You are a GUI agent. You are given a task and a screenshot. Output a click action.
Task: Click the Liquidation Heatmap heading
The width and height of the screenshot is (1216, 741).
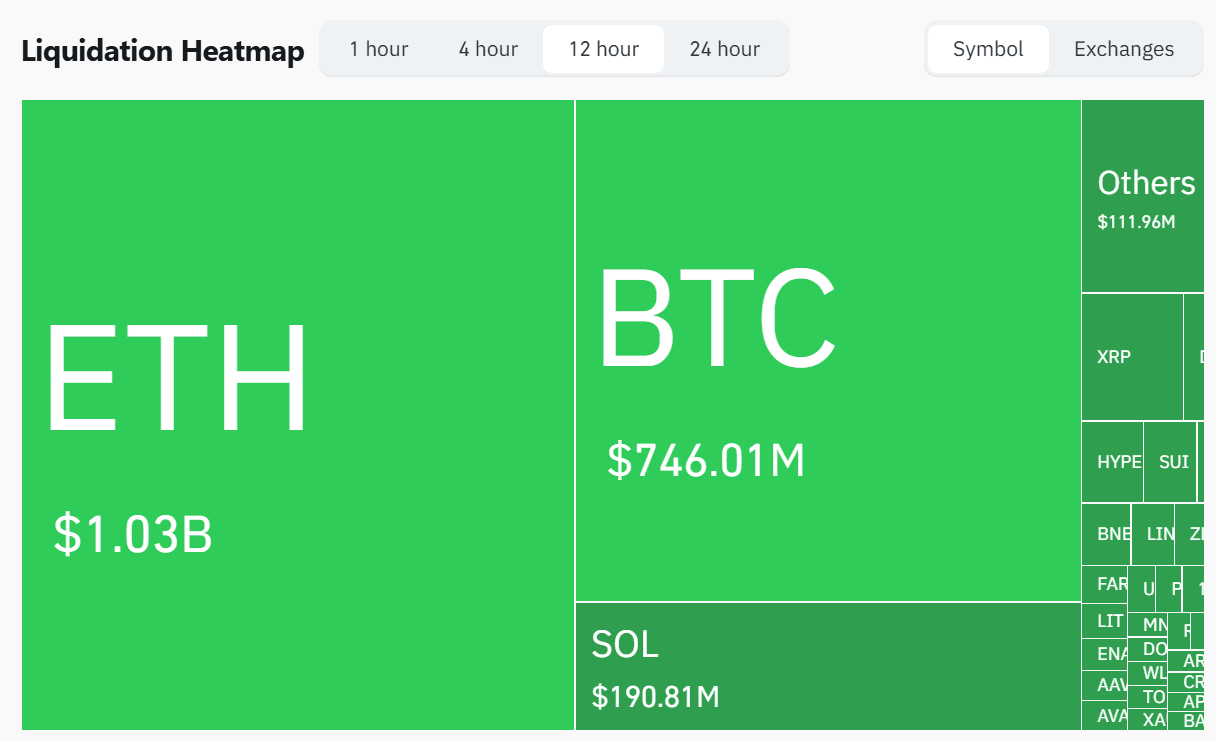point(163,51)
